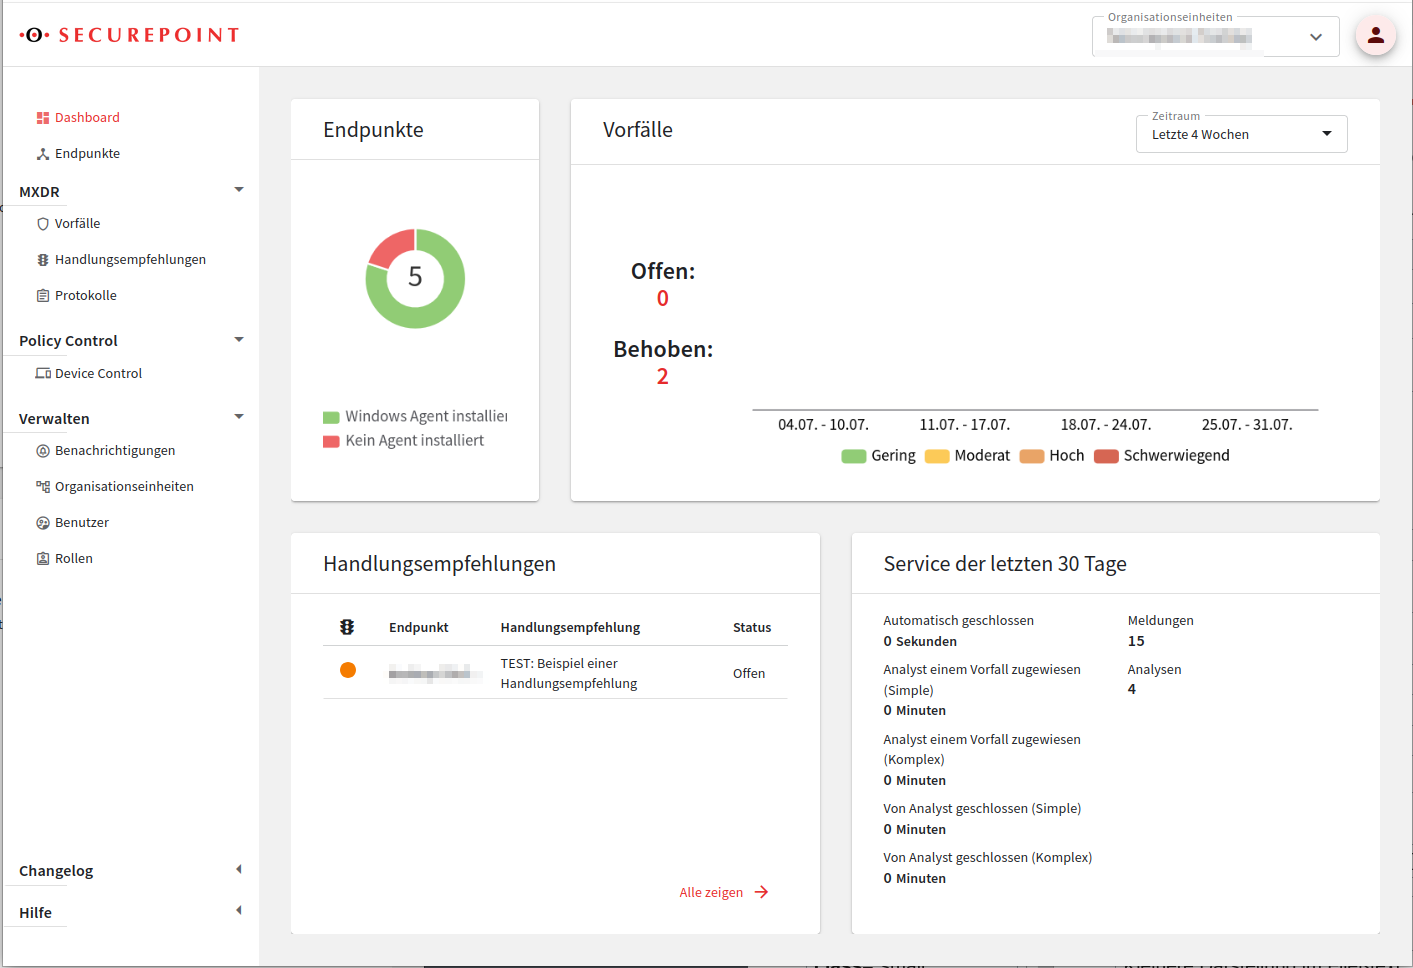Click the Benutzer user icon
This screenshot has width=1413, height=968.
(43, 523)
